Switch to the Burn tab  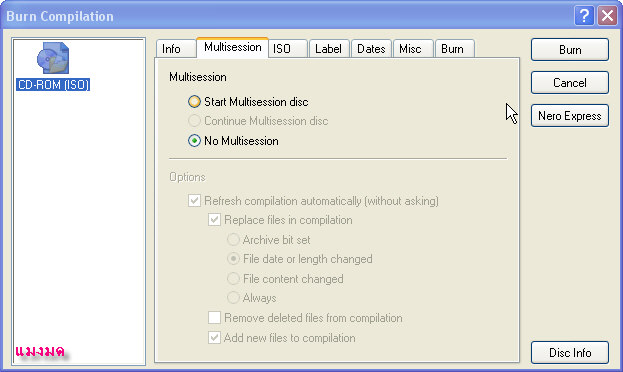(455, 49)
